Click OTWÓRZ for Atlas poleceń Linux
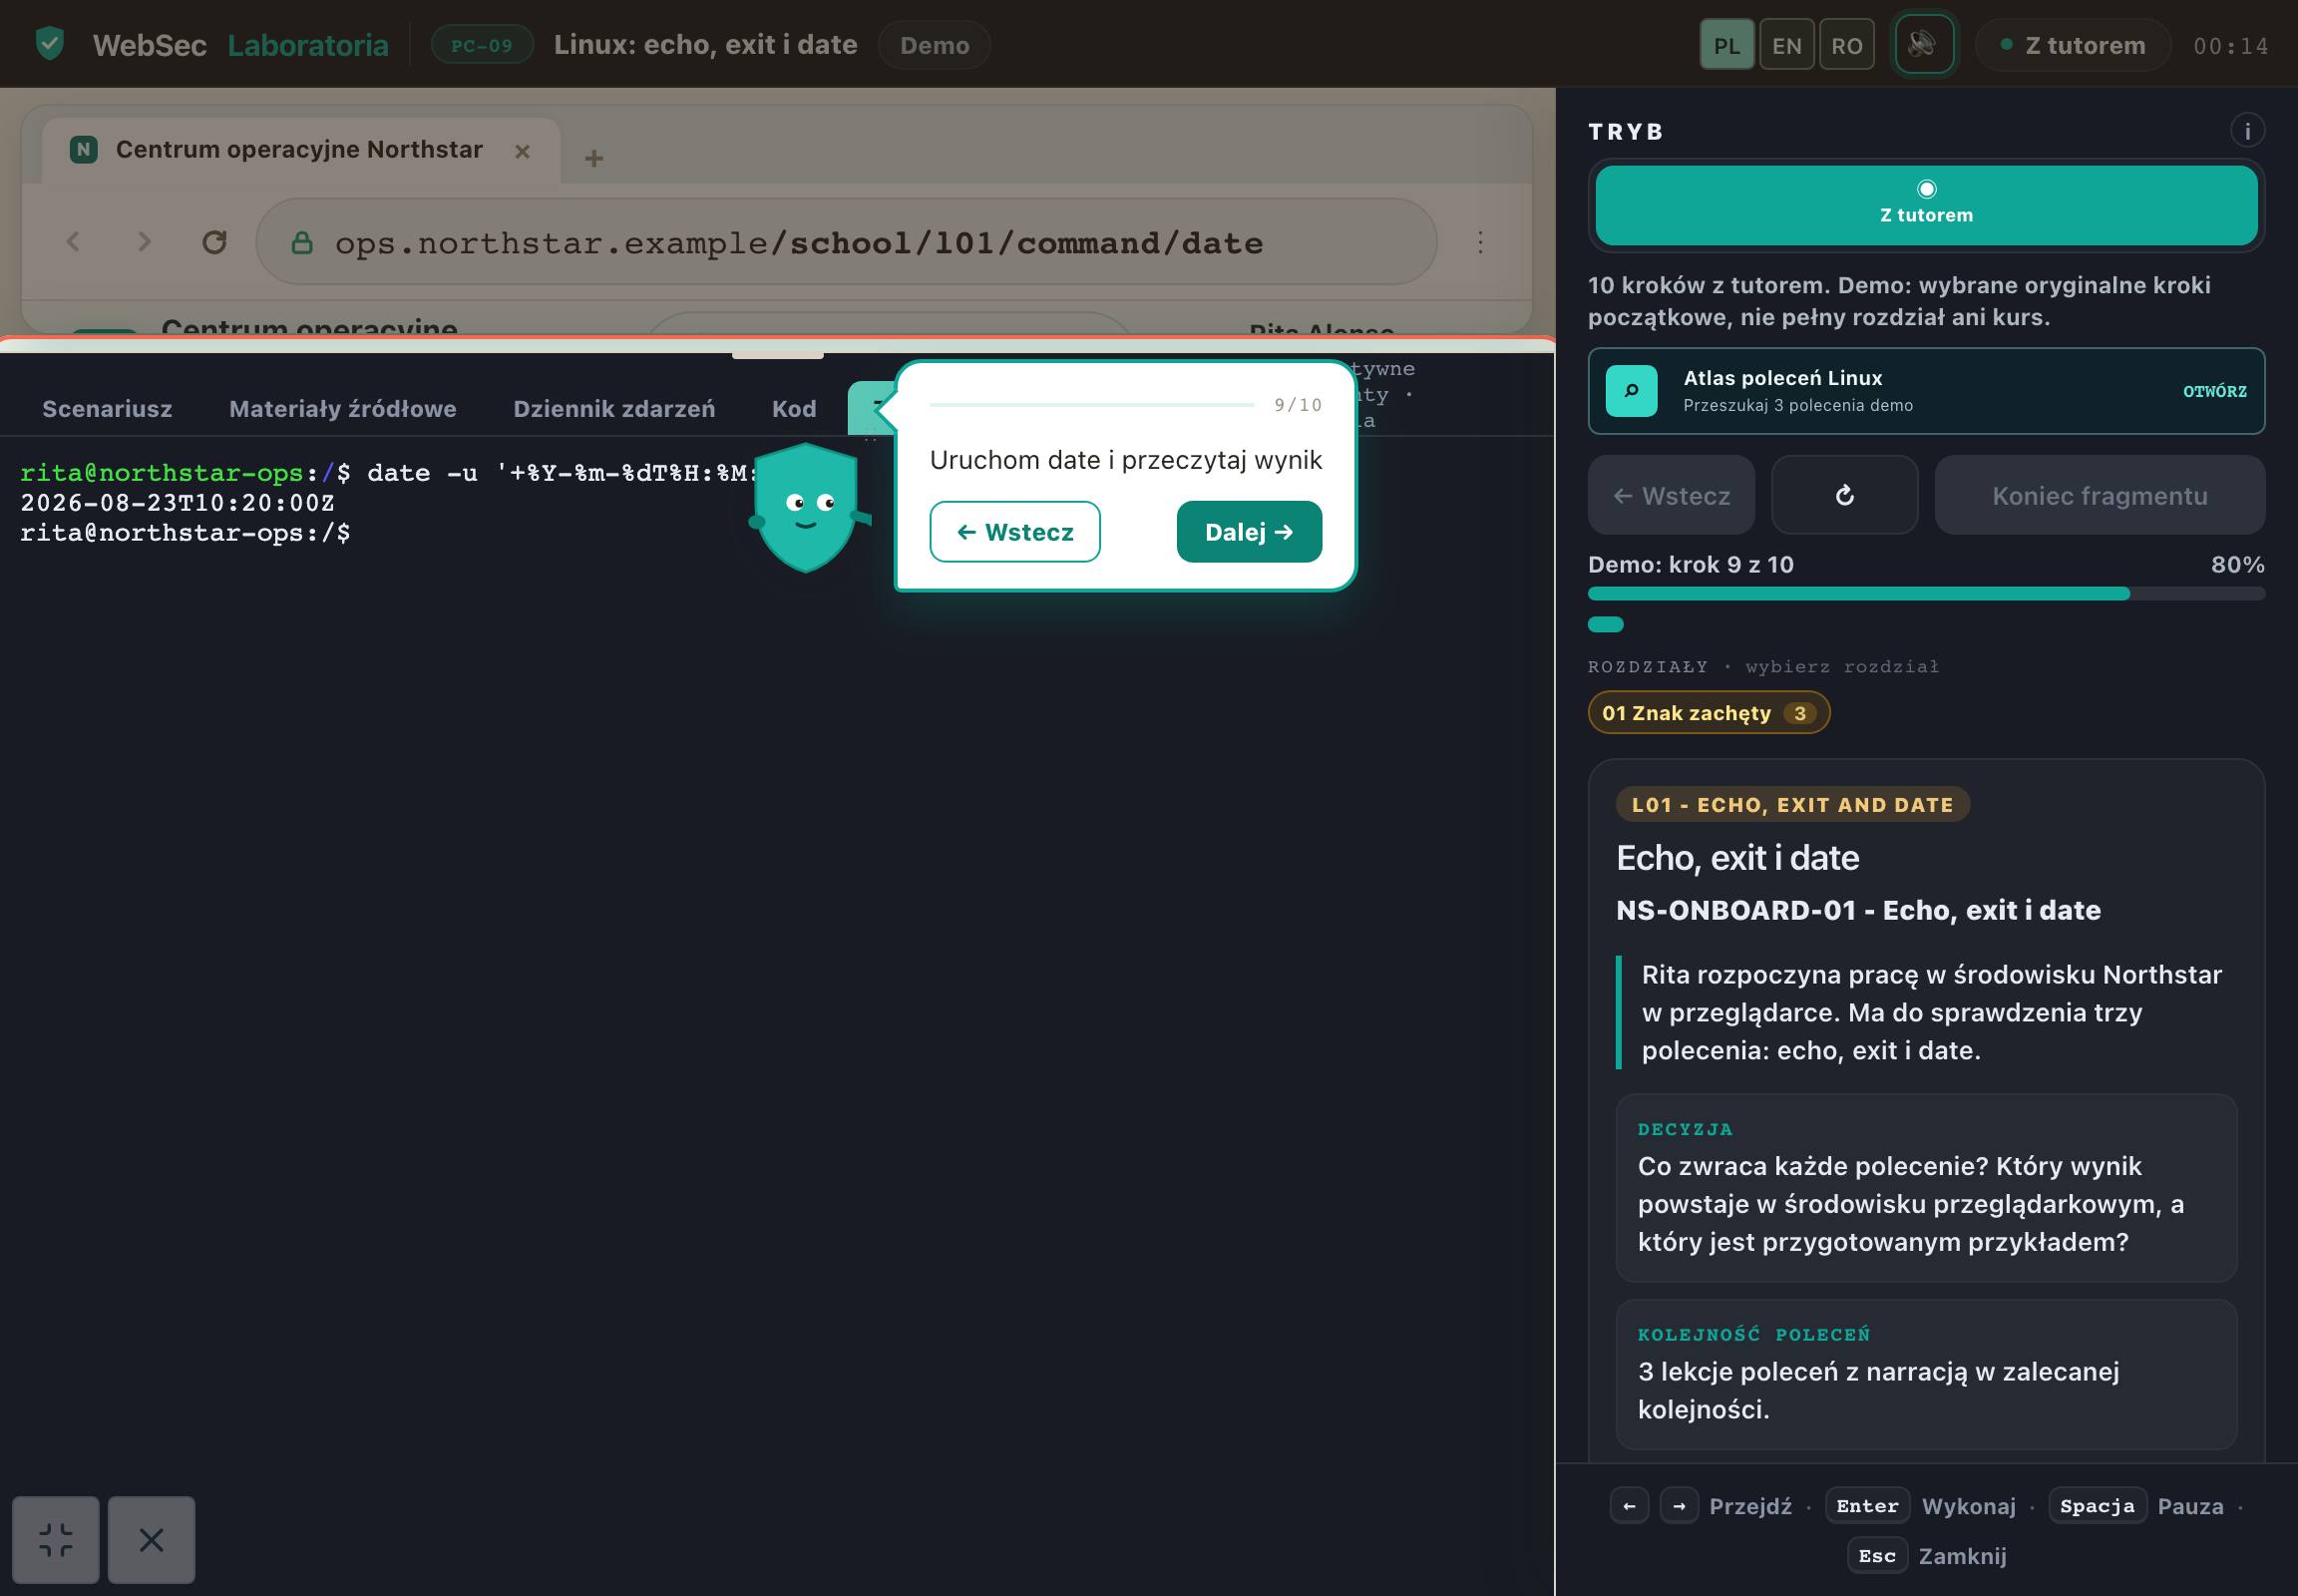Image resolution: width=2298 pixels, height=1596 pixels. (x=2213, y=391)
